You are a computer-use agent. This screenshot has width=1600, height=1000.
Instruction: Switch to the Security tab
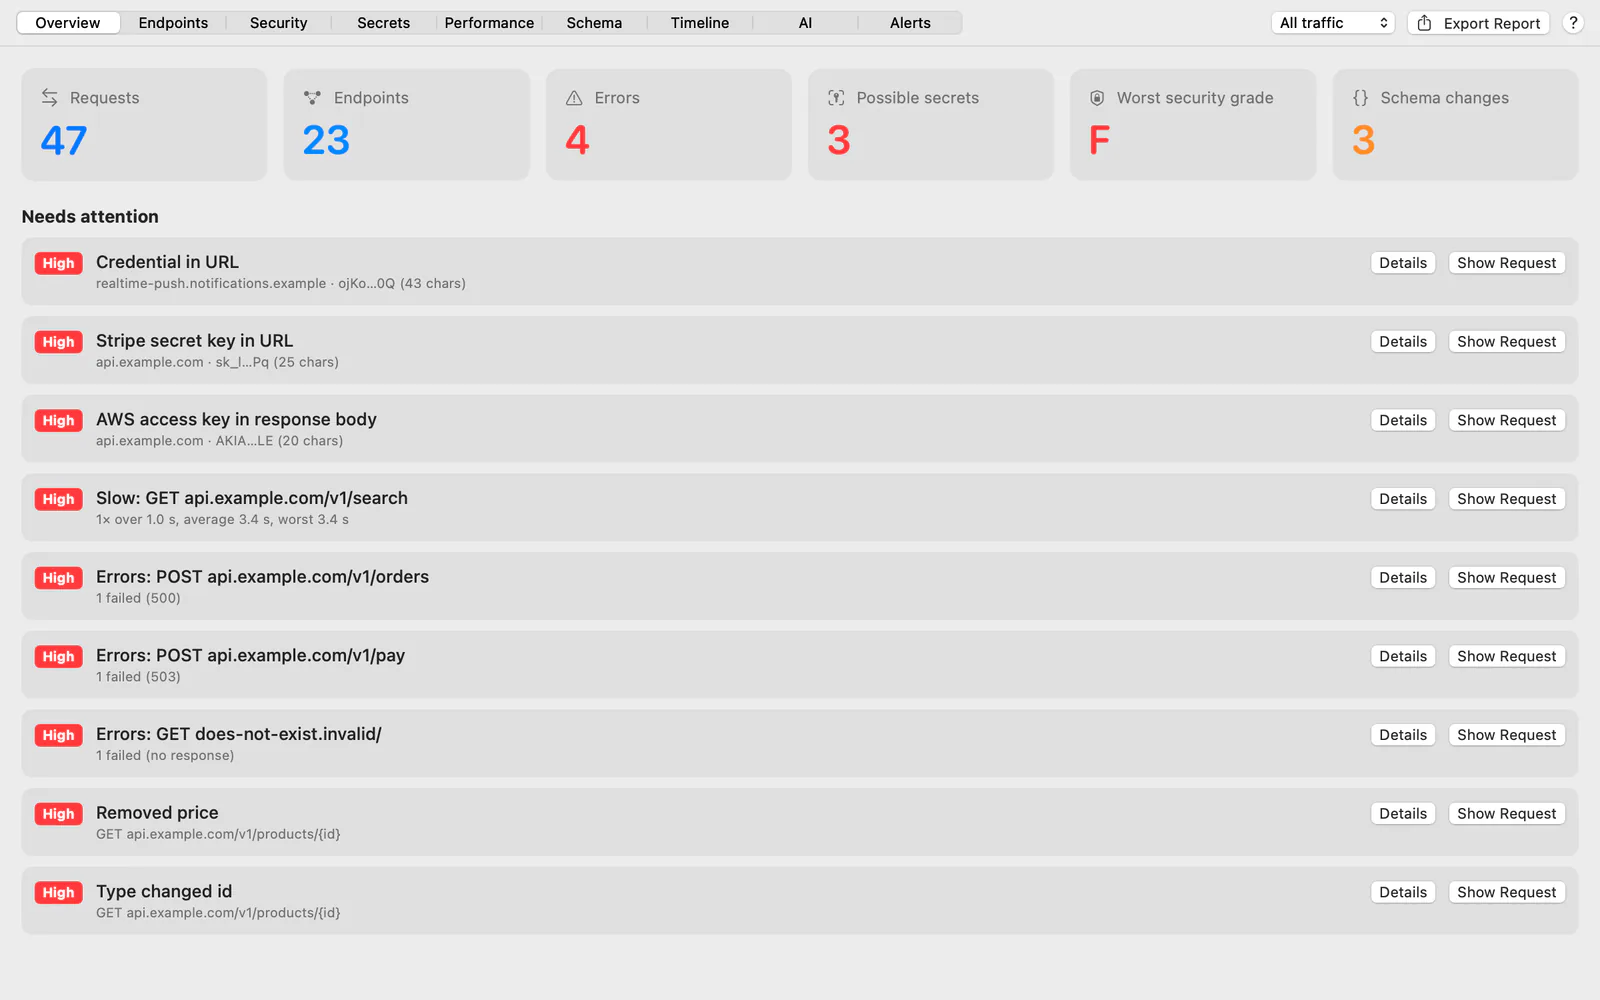(x=279, y=23)
